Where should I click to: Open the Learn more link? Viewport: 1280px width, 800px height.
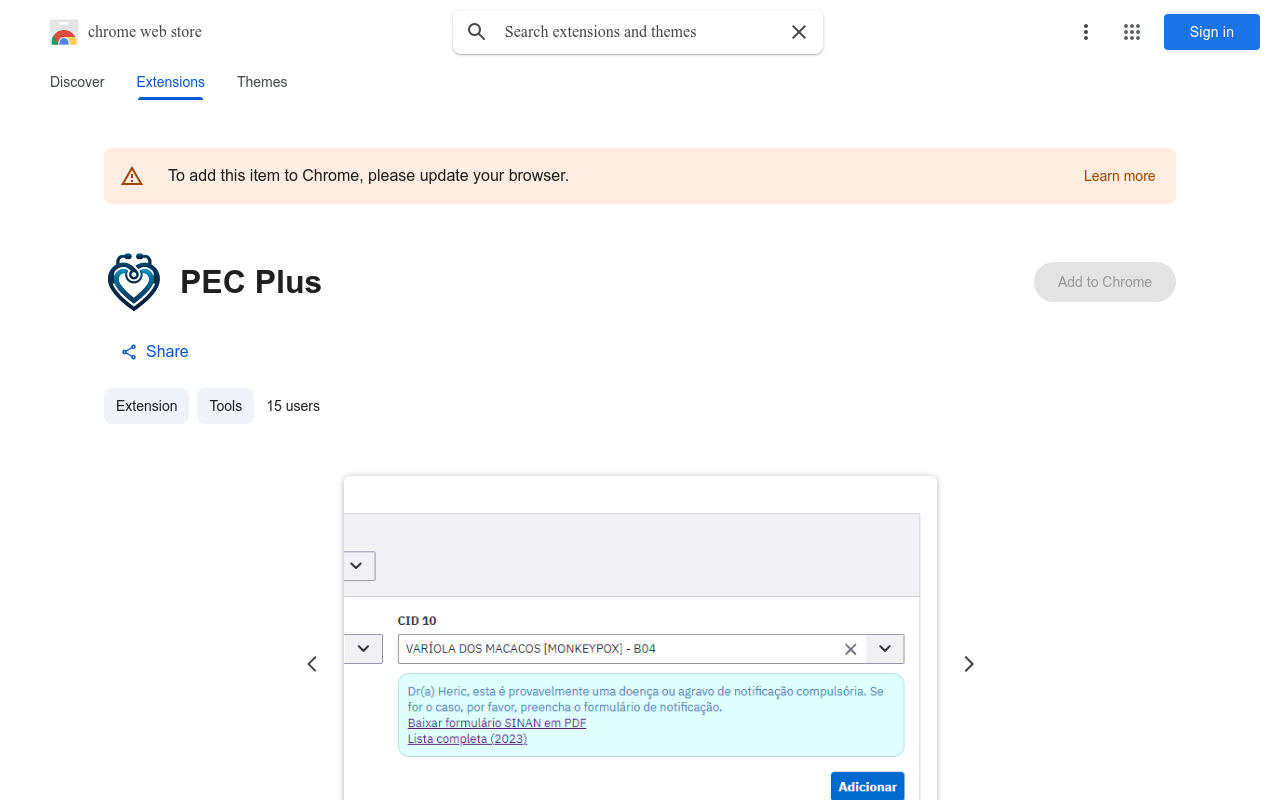[1119, 176]
